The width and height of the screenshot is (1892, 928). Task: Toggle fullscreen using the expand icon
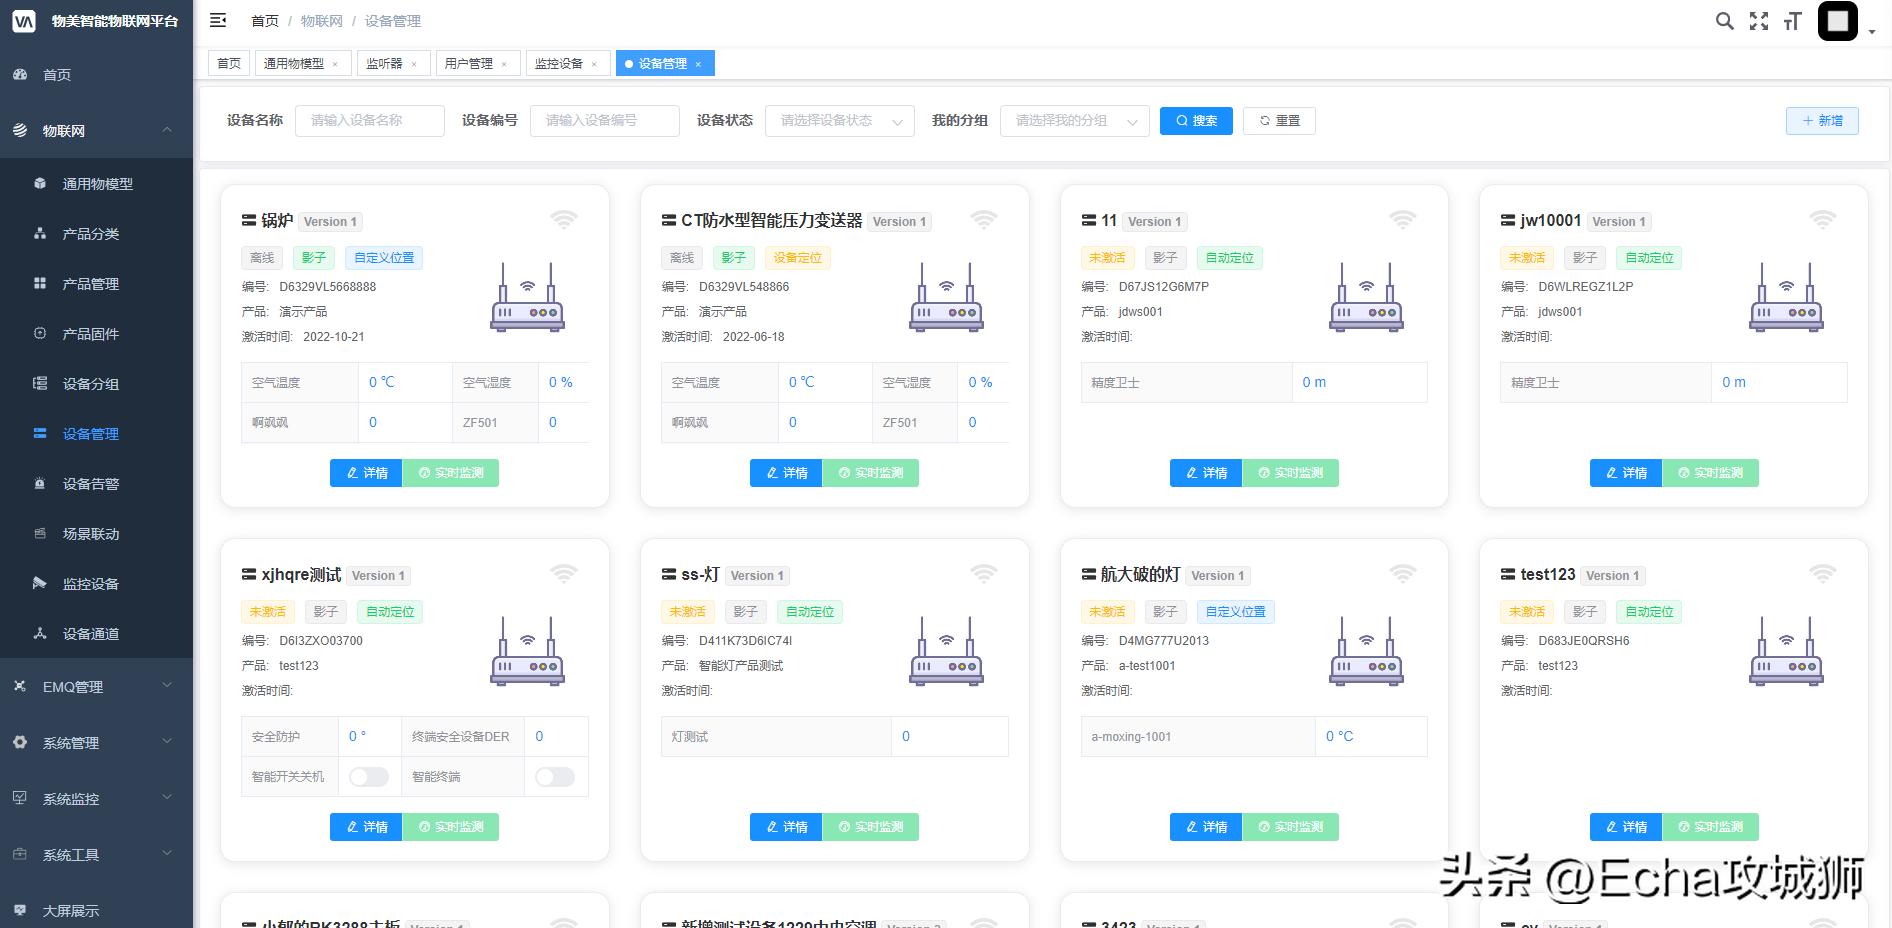[1758, 20]
